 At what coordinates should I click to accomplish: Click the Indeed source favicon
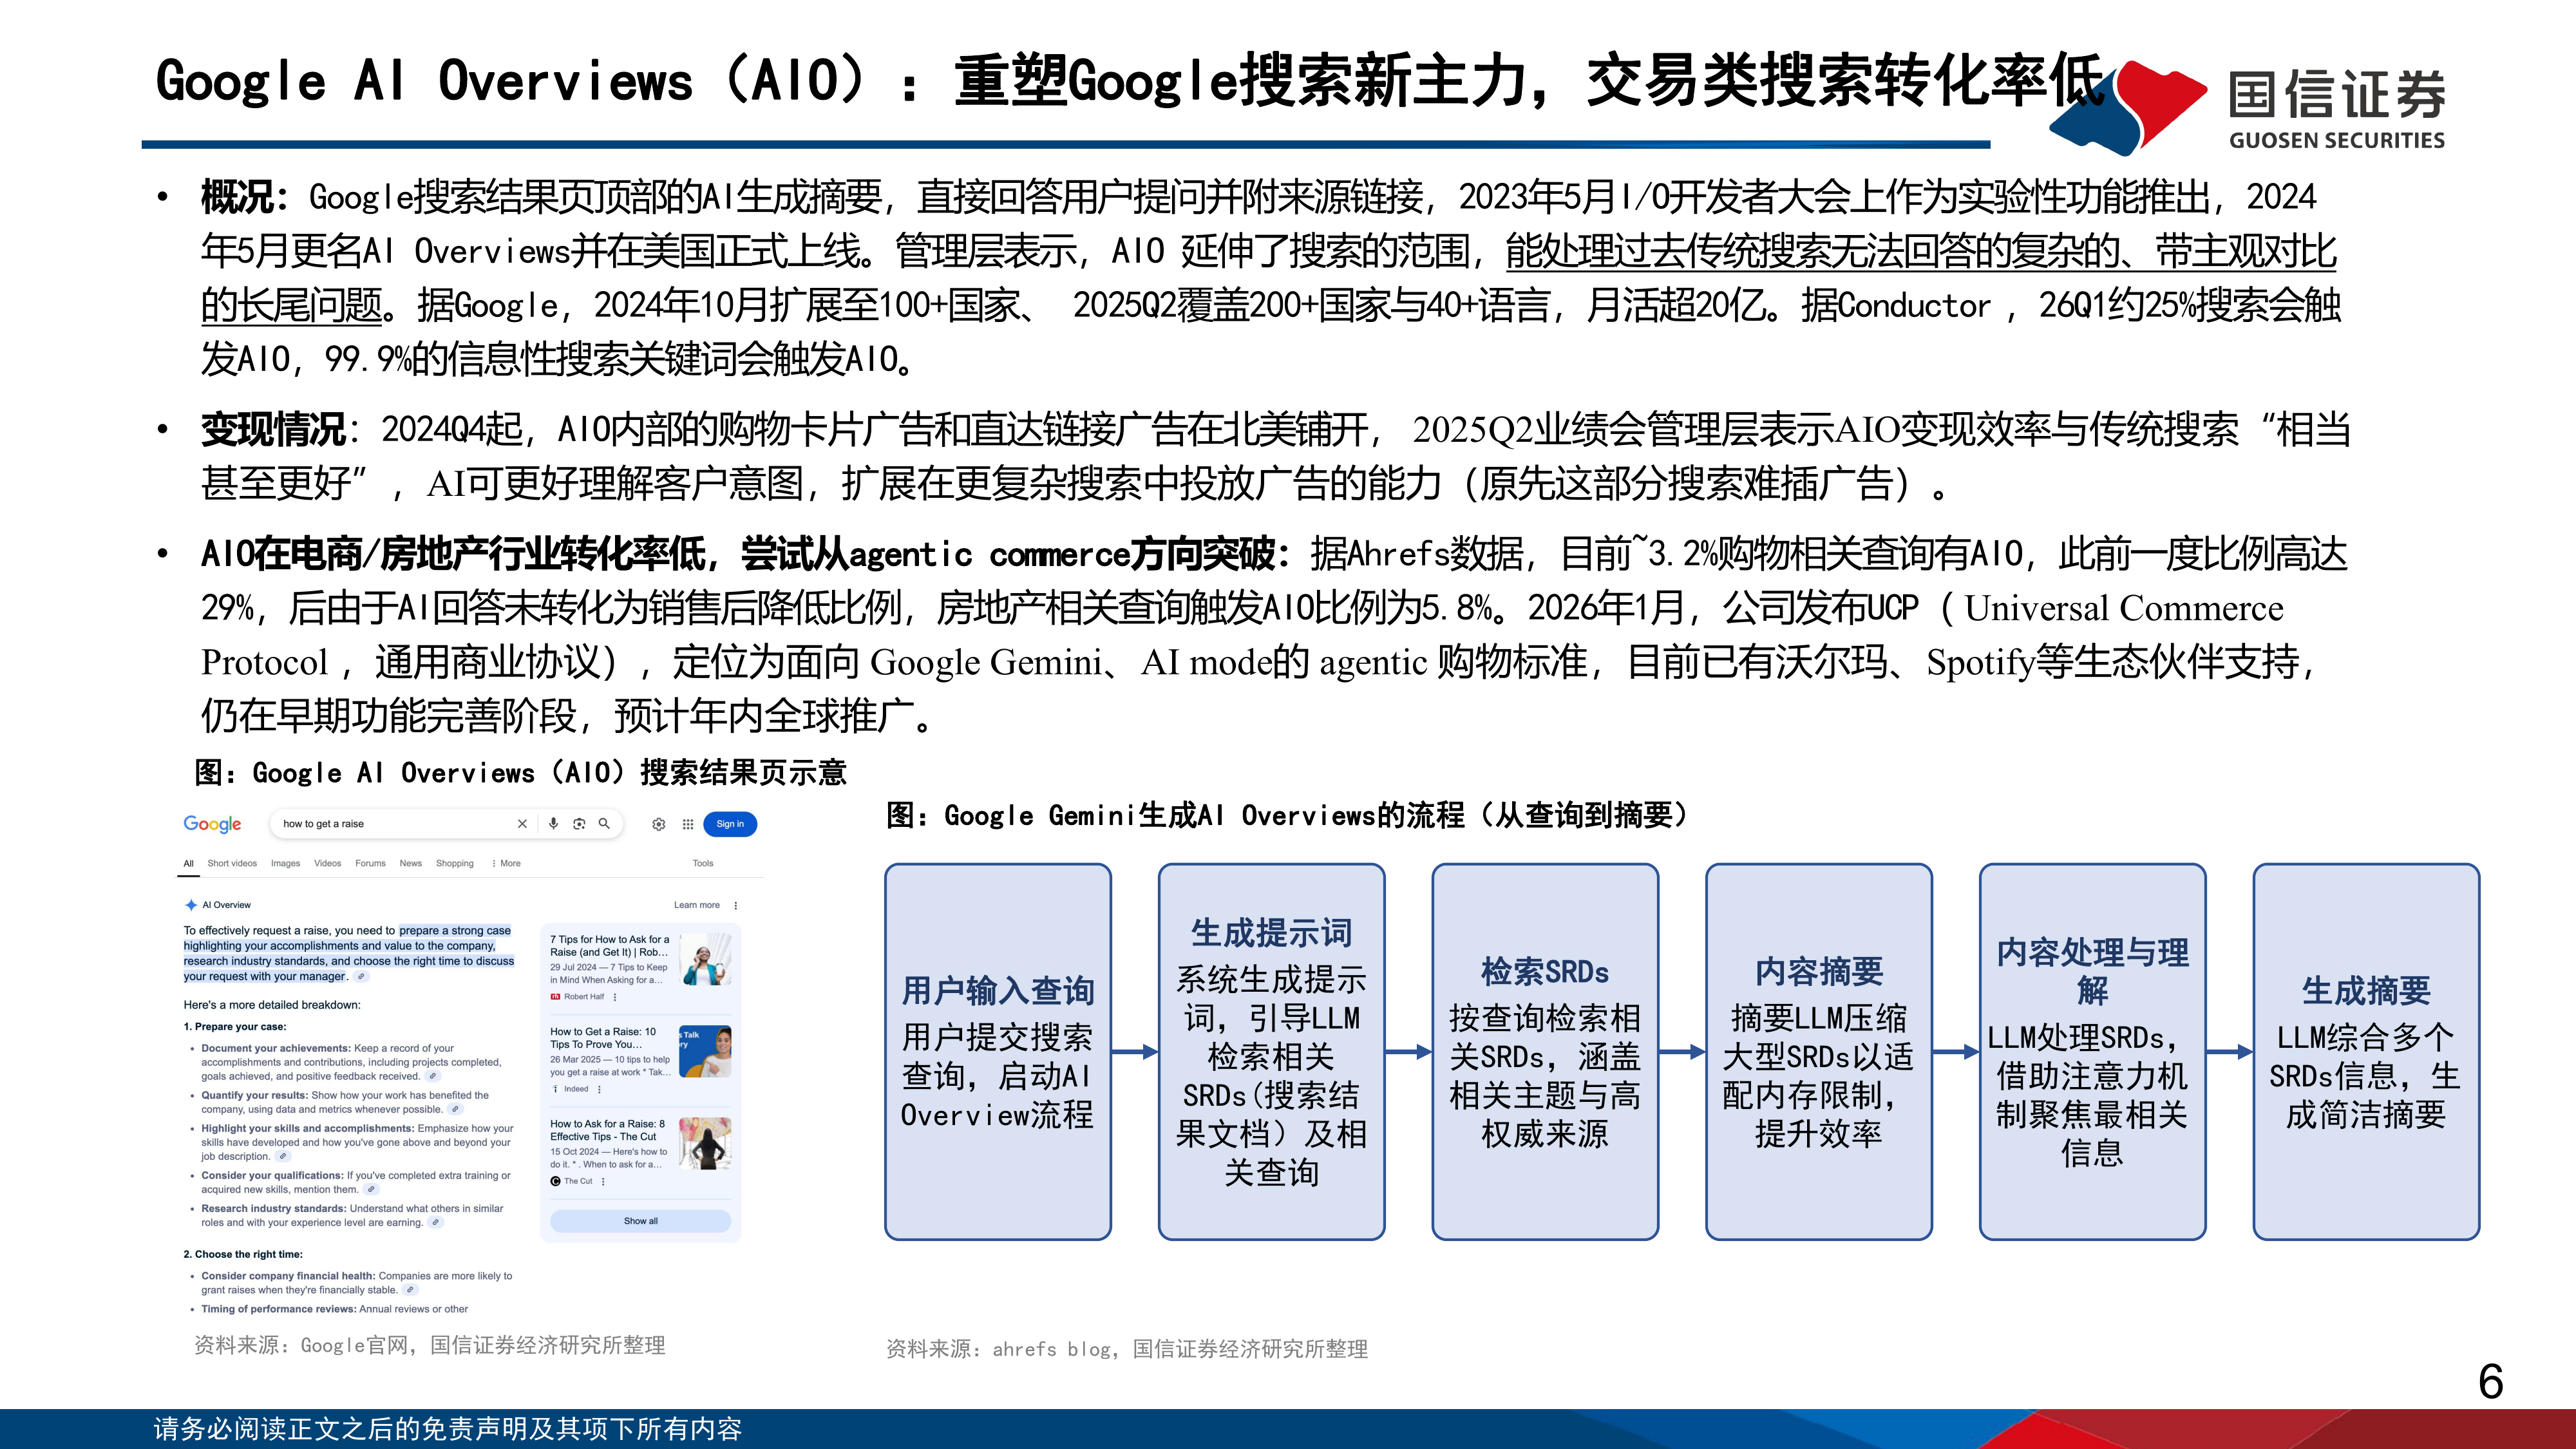click(555, 1089)
